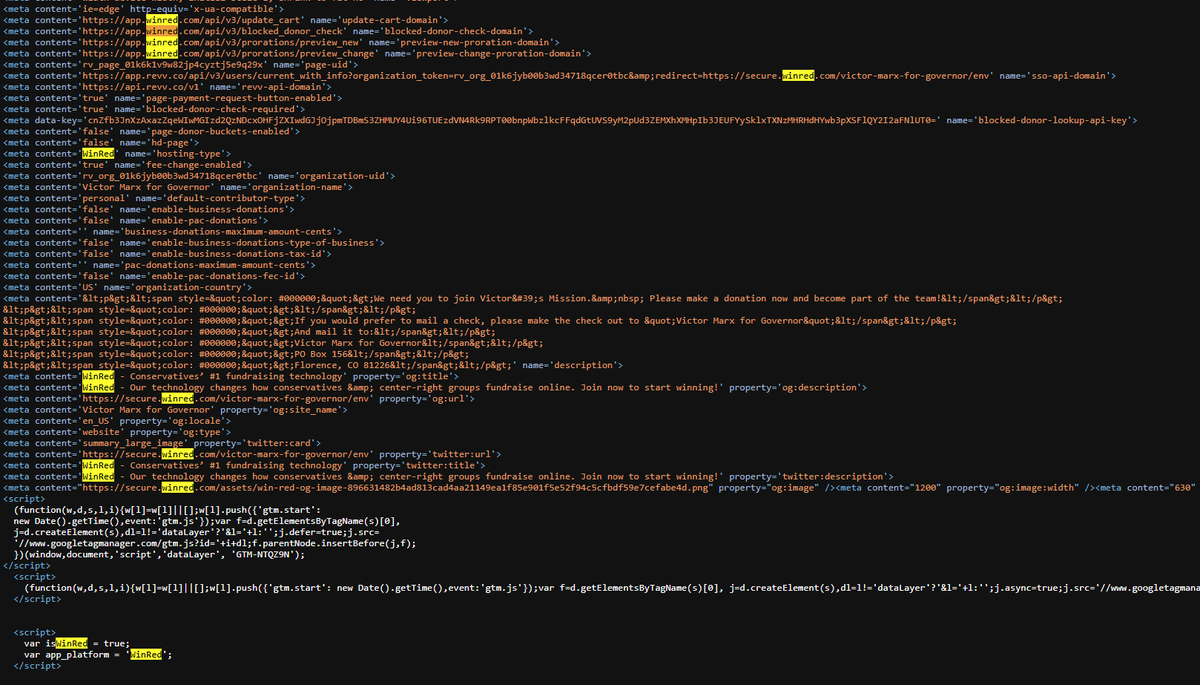This screenshot has height=685, width=1200.
Task: Click the 'var app_platform' line
Action: 99,654
